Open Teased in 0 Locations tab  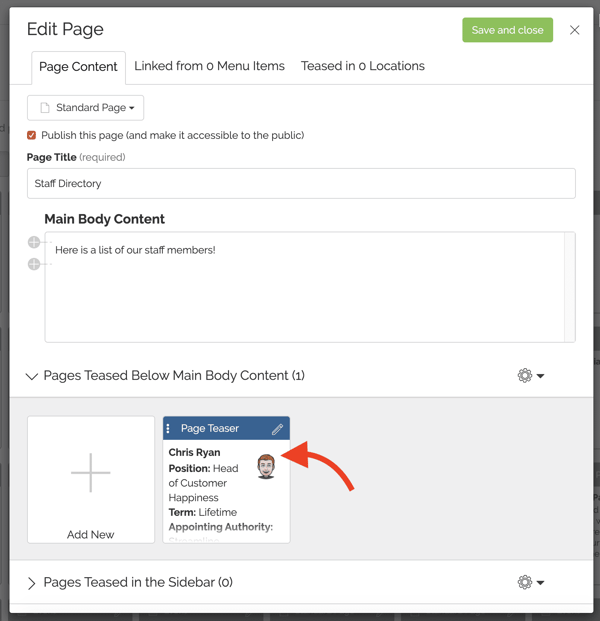pyautogui.click(x=362, y=66)
